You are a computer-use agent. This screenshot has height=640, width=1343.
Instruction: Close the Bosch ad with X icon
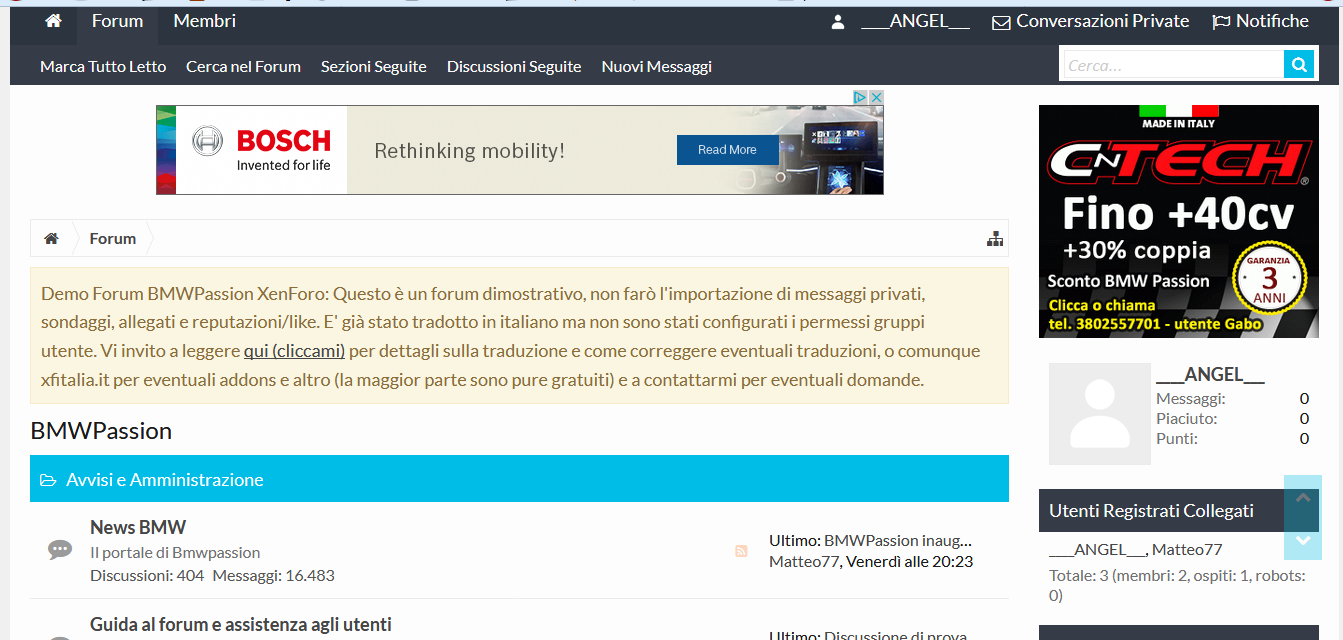coord(876,97)
